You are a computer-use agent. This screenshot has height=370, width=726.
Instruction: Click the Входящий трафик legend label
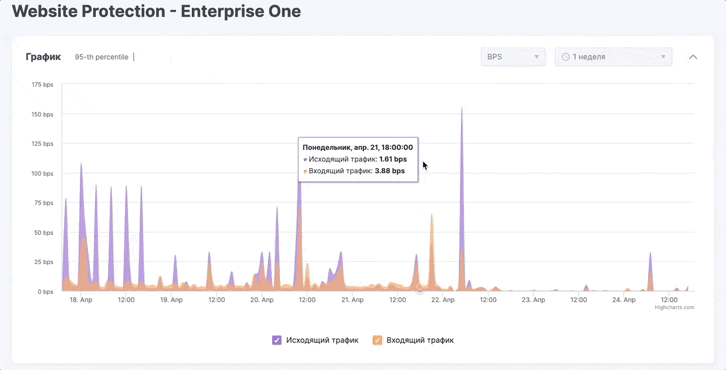pos(420,340)
